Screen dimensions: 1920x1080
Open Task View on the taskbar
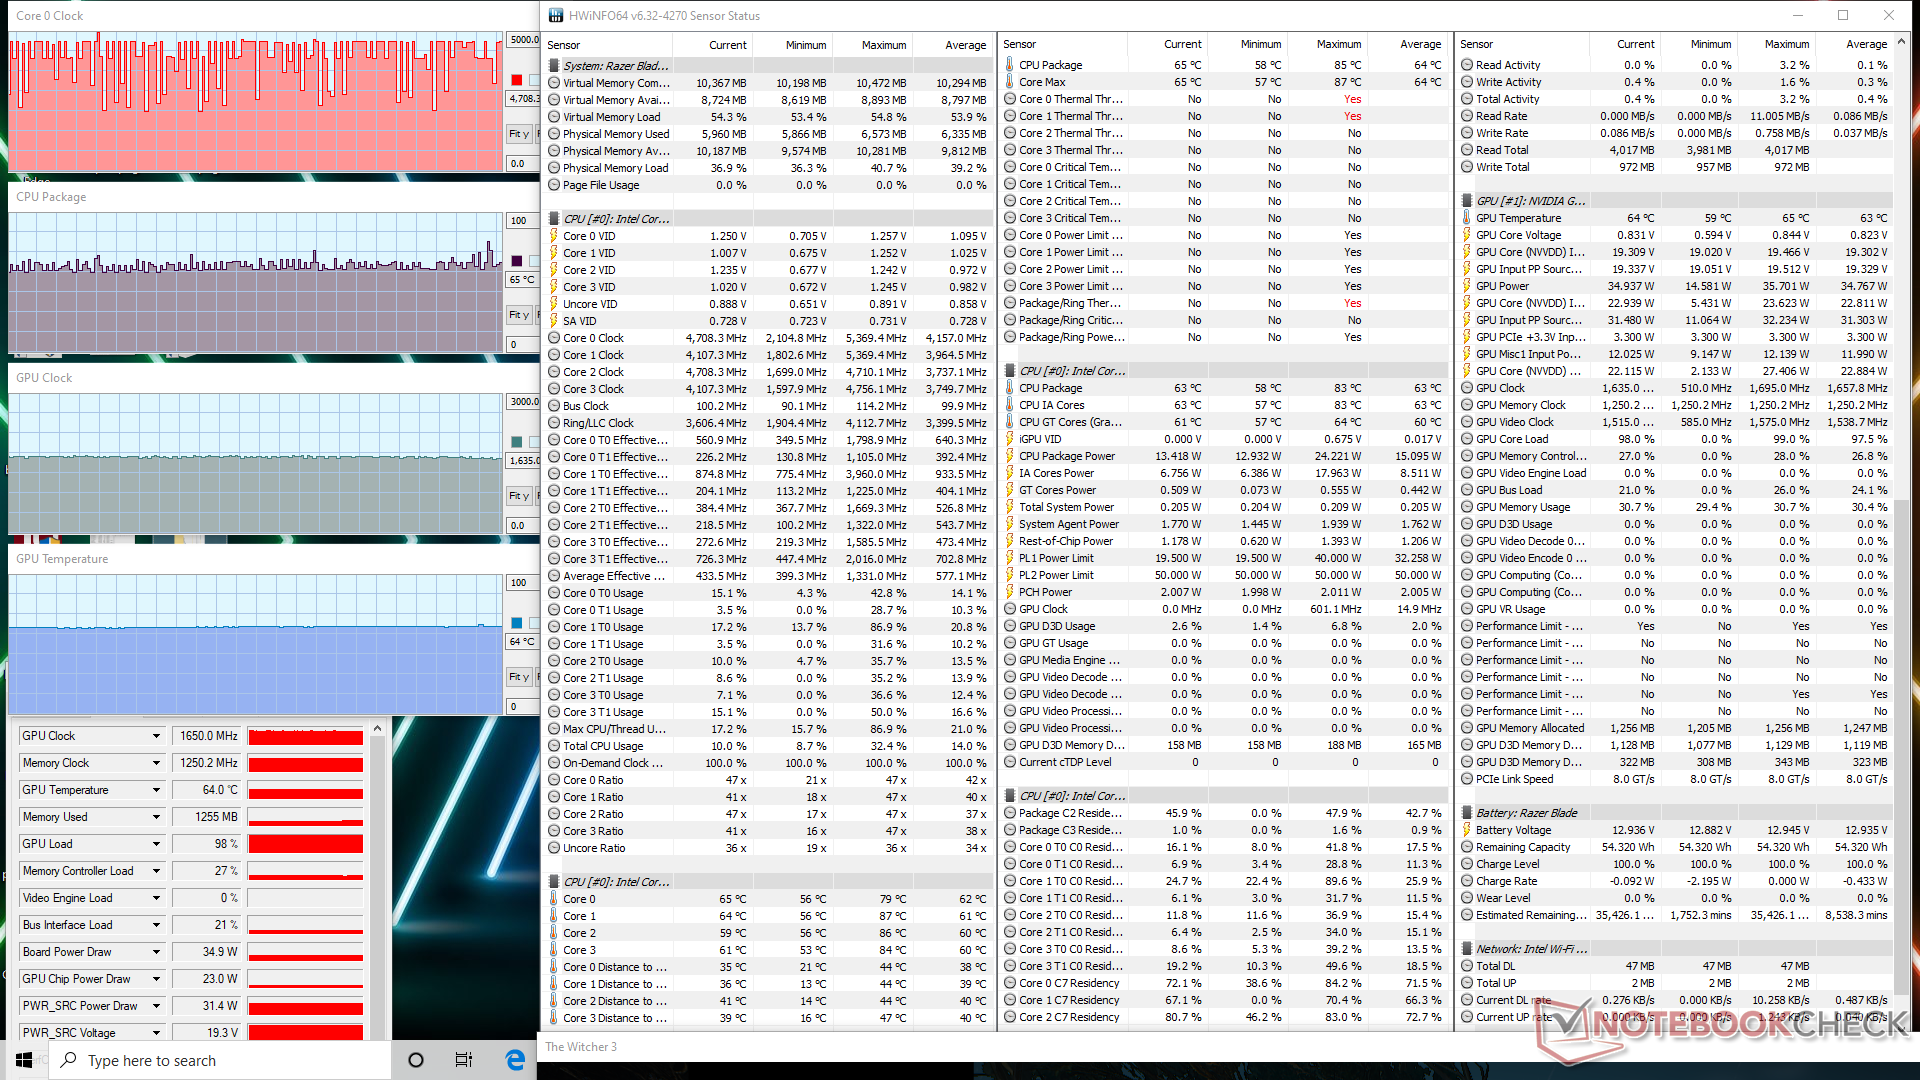pyautogui.click(x=463, y=1060)
